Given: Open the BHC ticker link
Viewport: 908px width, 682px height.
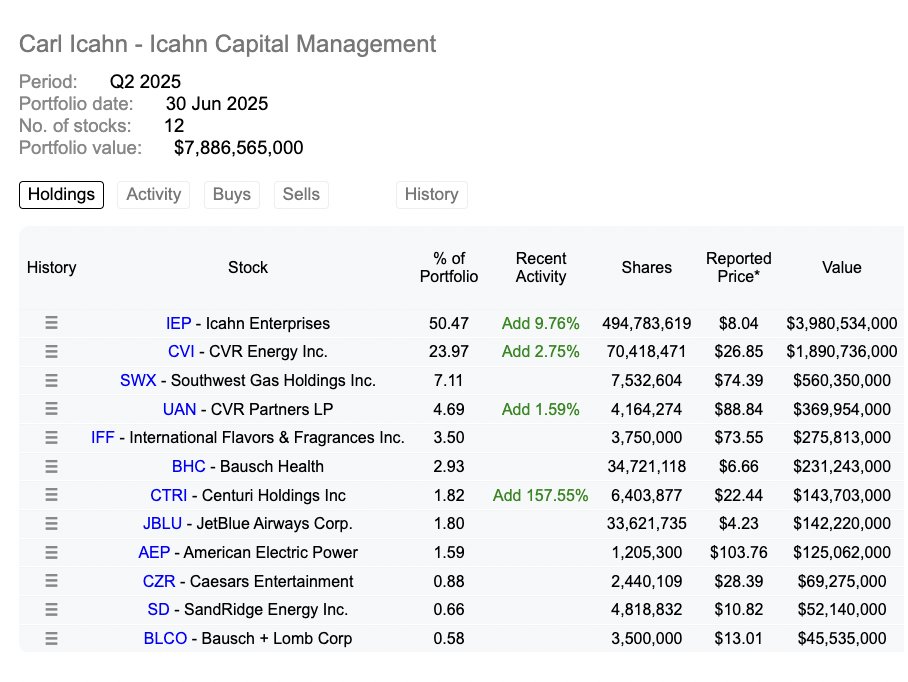Looking at the screenshot, I should pos(189,467).
